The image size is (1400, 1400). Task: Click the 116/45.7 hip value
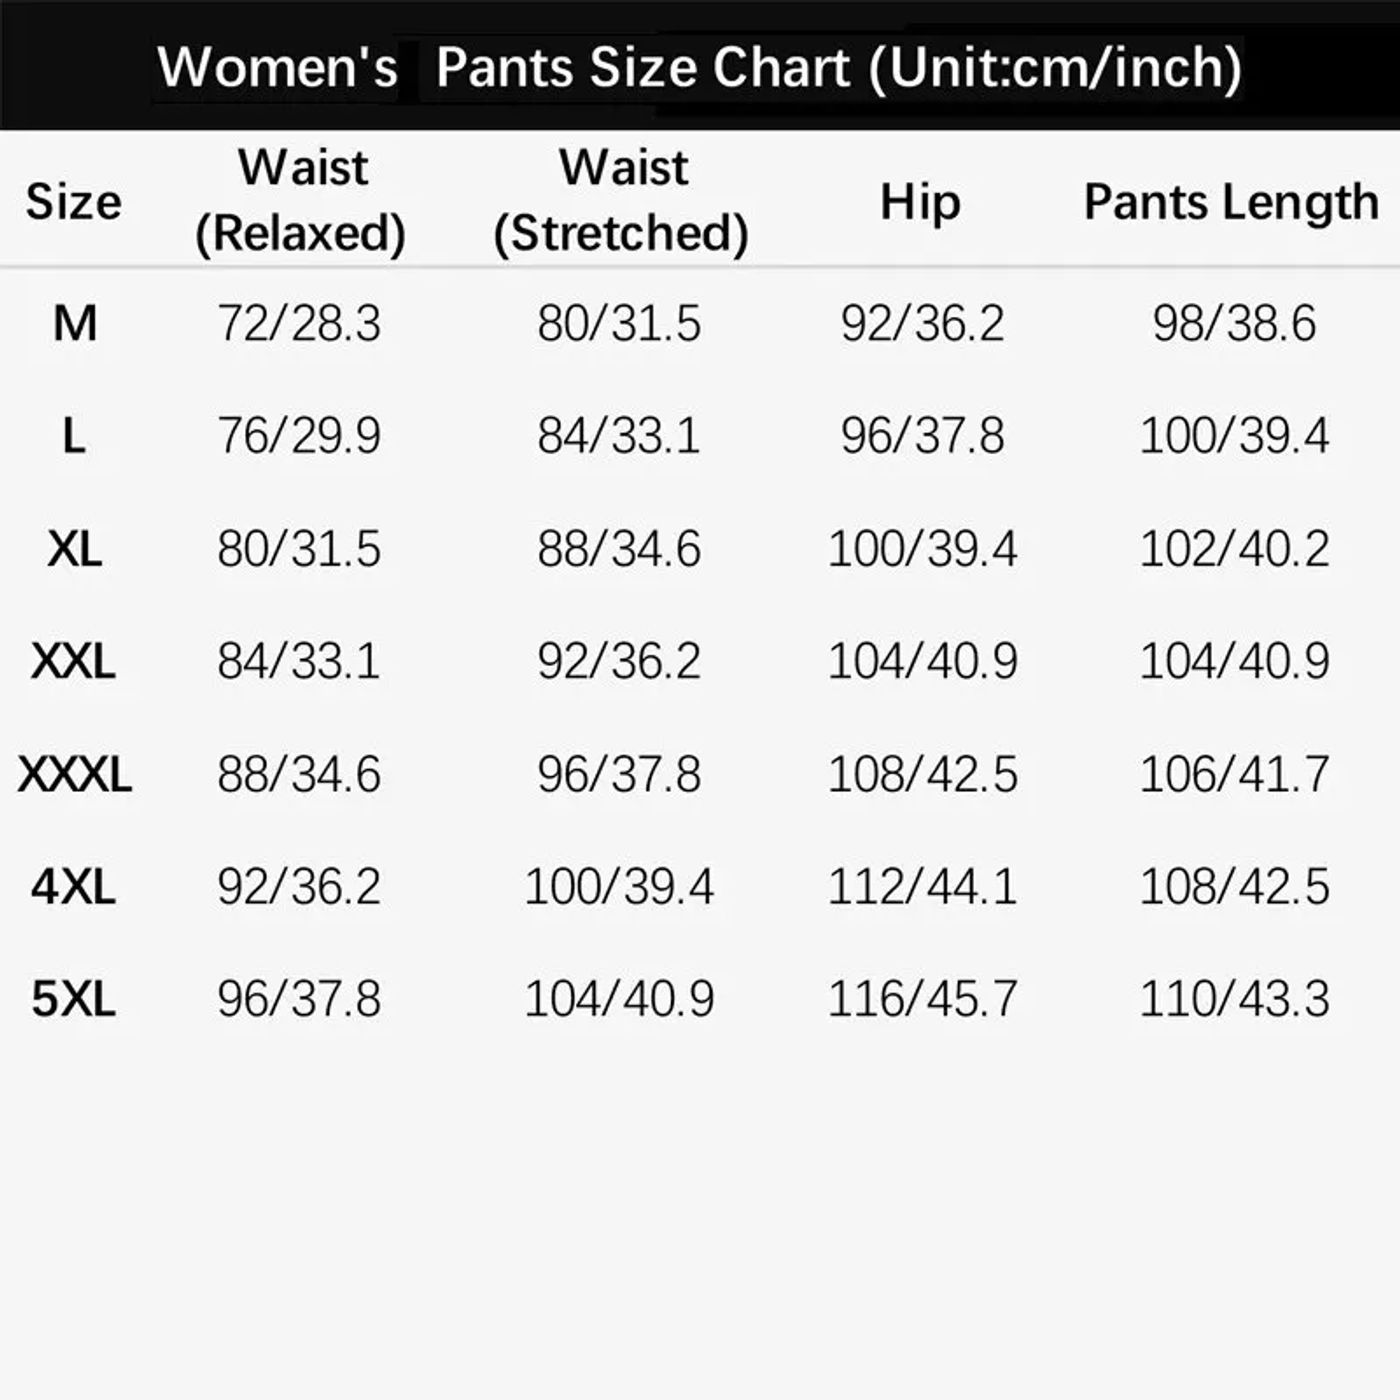pyautogui.click(x=922, y=999)
